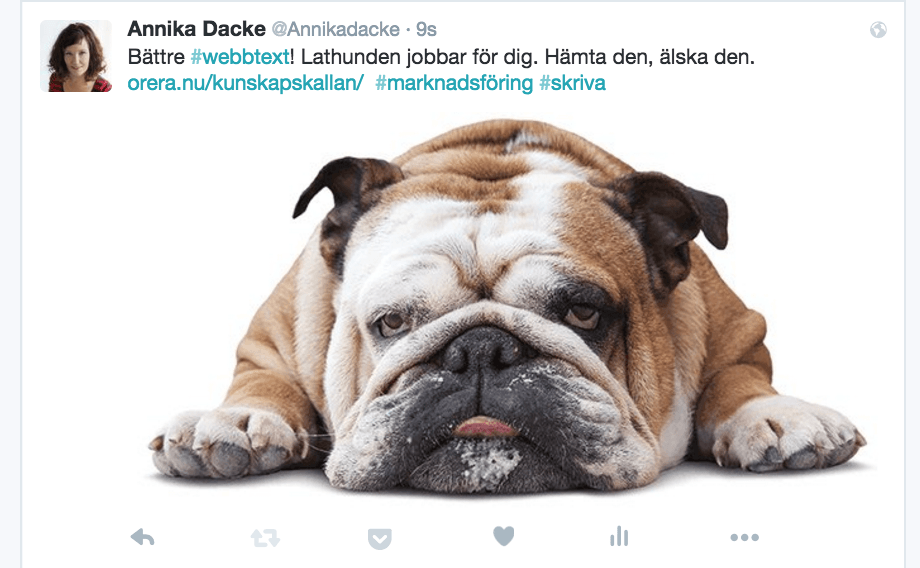
Task: Click the globe icon at the top right
Action: 878,30
